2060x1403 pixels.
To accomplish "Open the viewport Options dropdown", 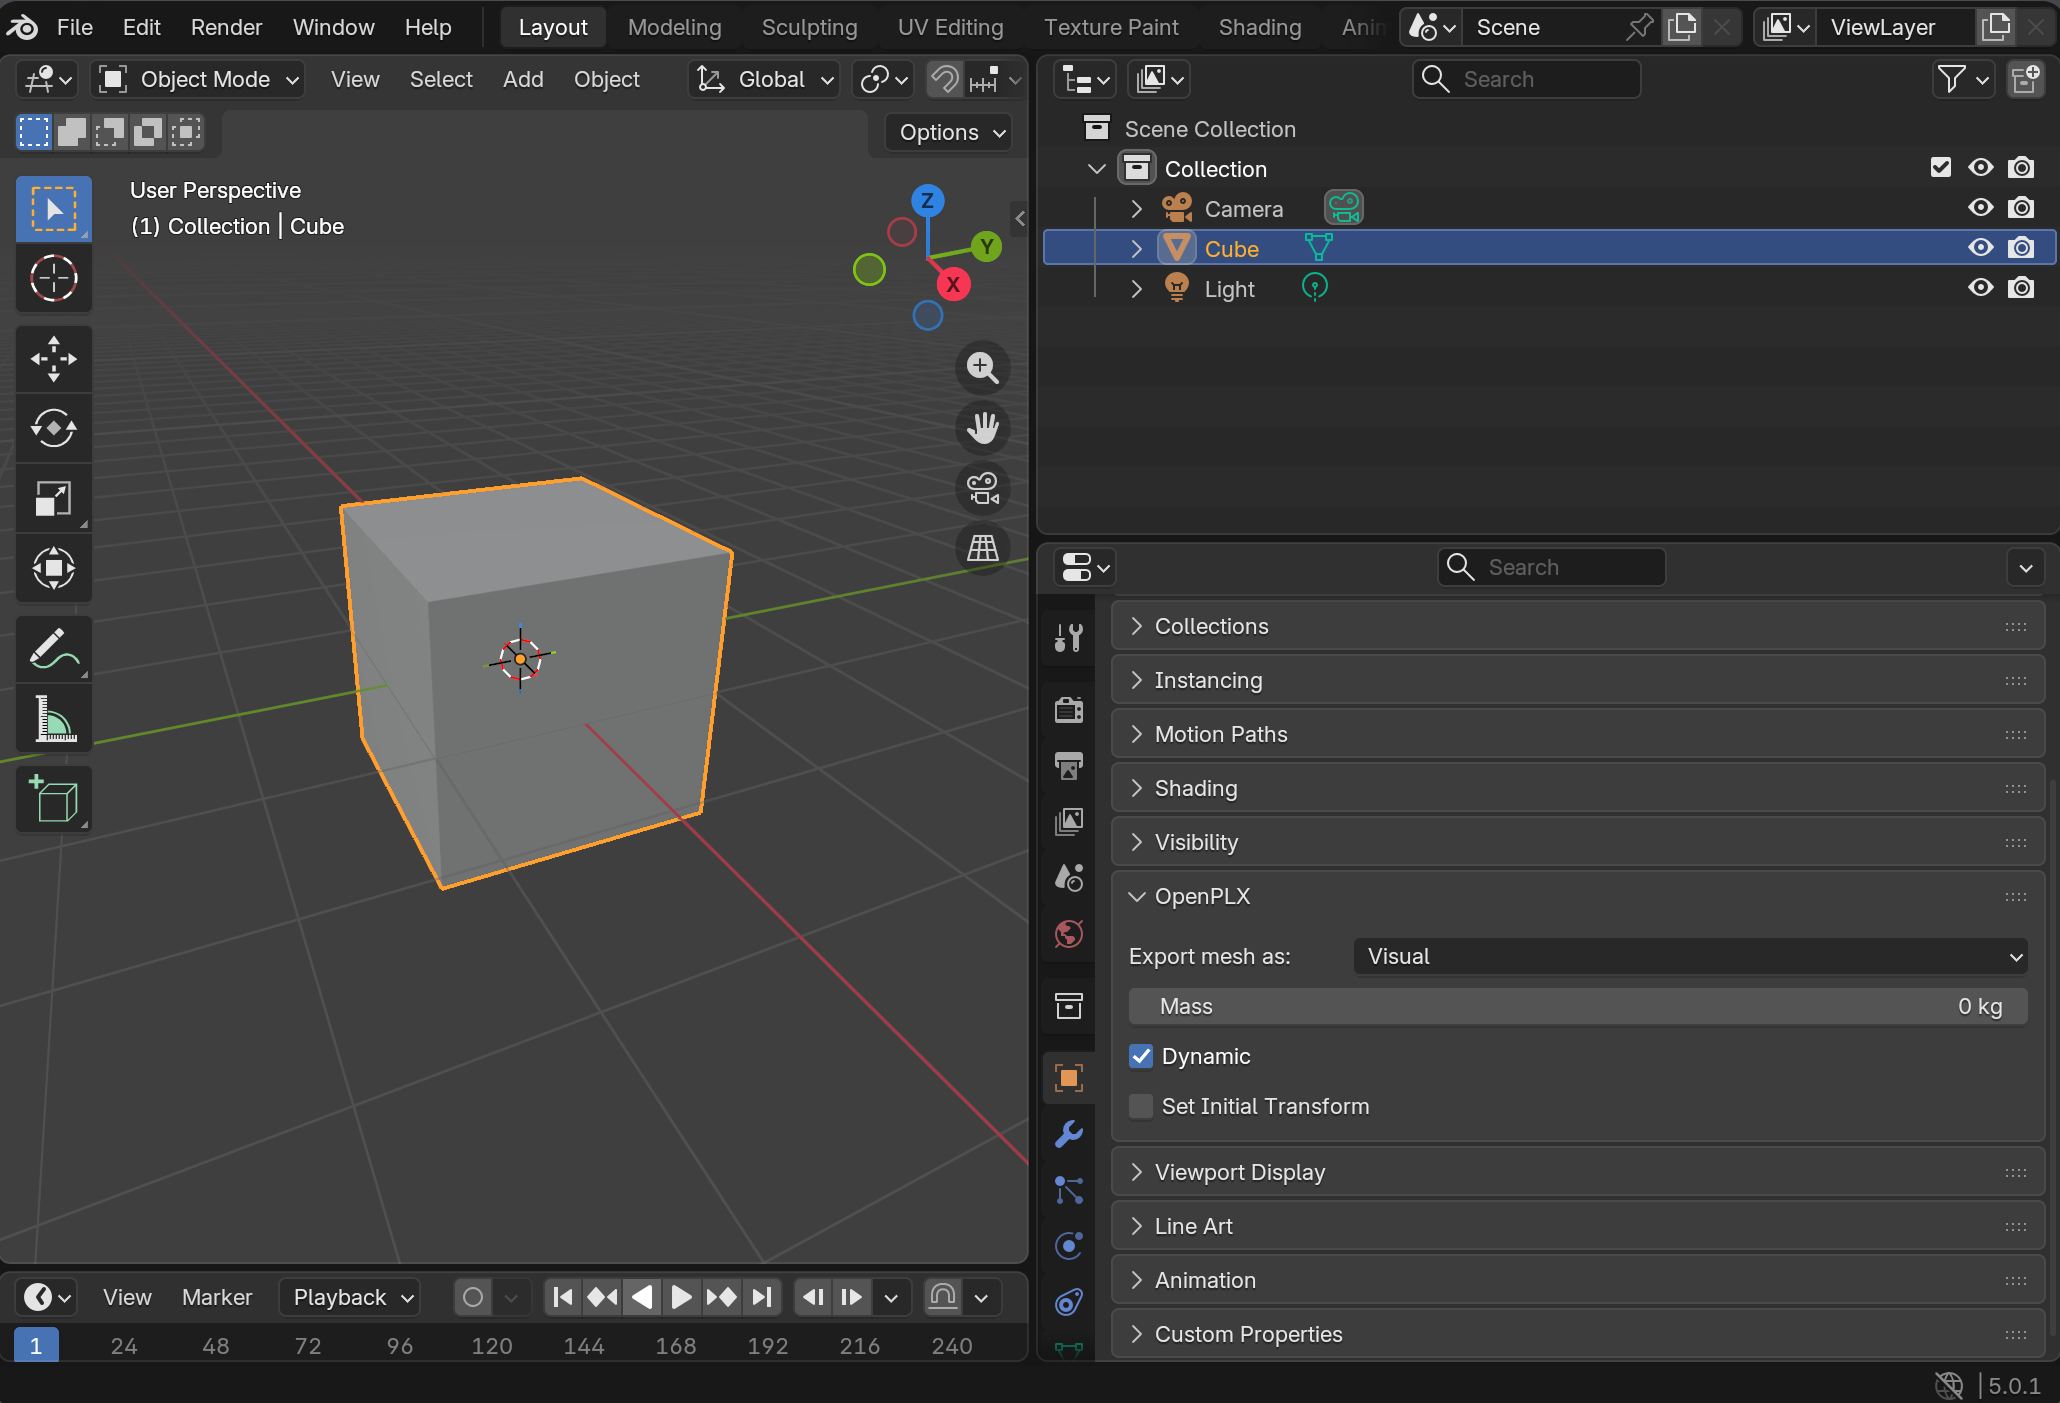I will [x=950, y=132].
